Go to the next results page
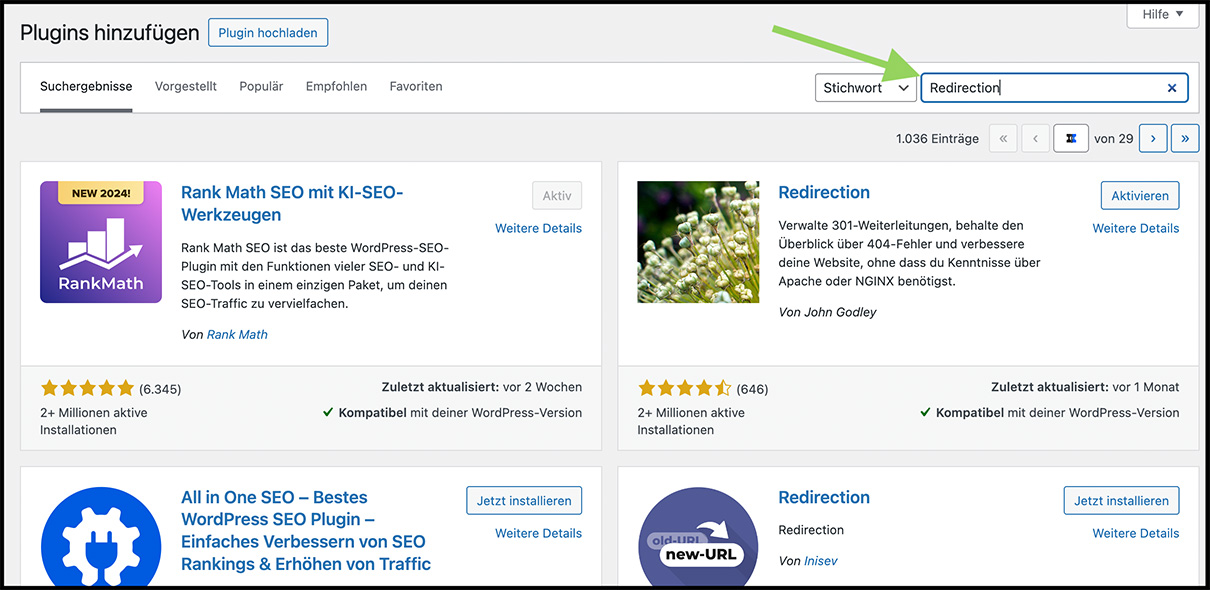This screenshot has height=590, width=1210. (1153, 139)
